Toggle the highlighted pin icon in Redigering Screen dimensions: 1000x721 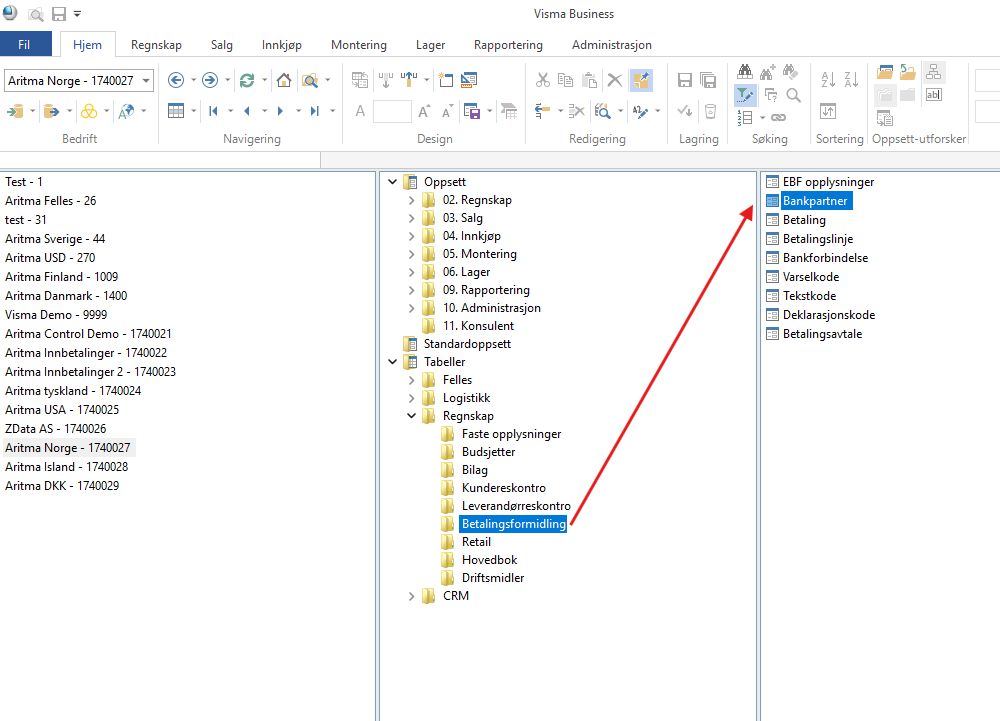click(x=641, y=80)
